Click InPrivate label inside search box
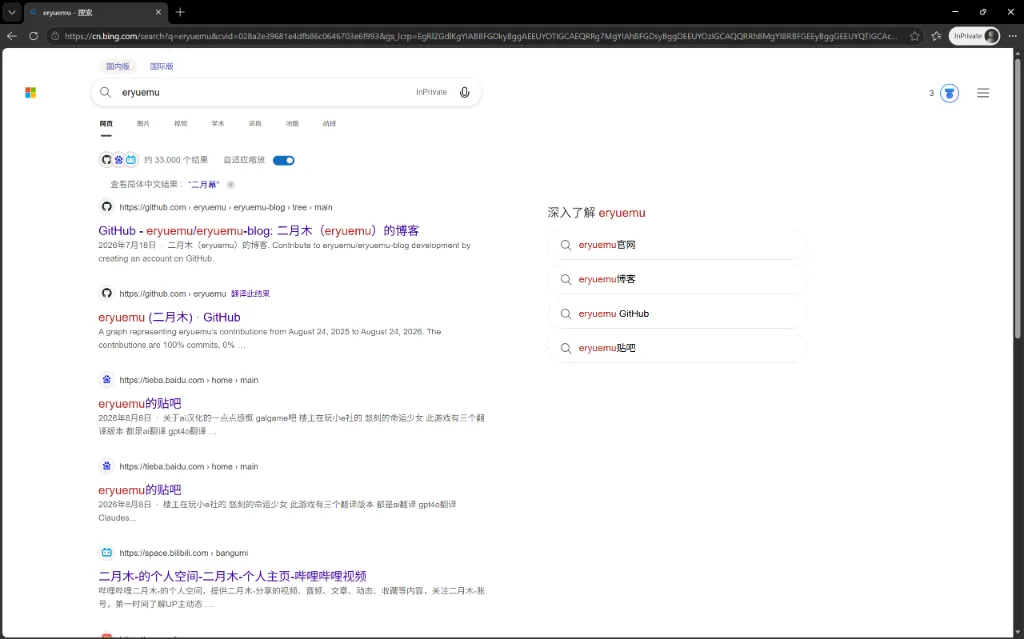Viewport: 1024px width, 639px height. click(431, 92)
